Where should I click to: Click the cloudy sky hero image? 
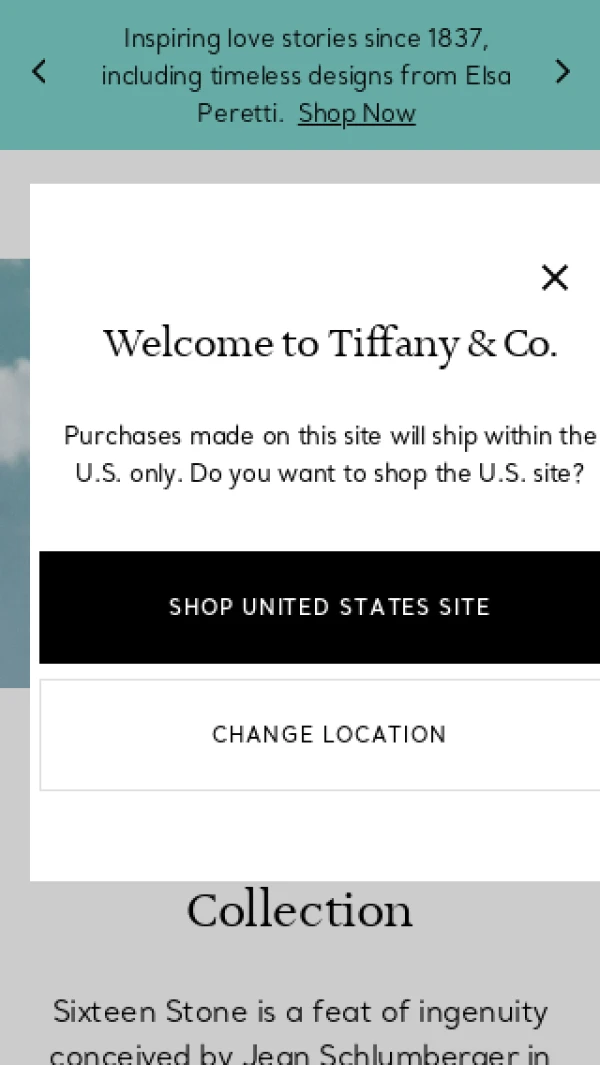point(14,470)
